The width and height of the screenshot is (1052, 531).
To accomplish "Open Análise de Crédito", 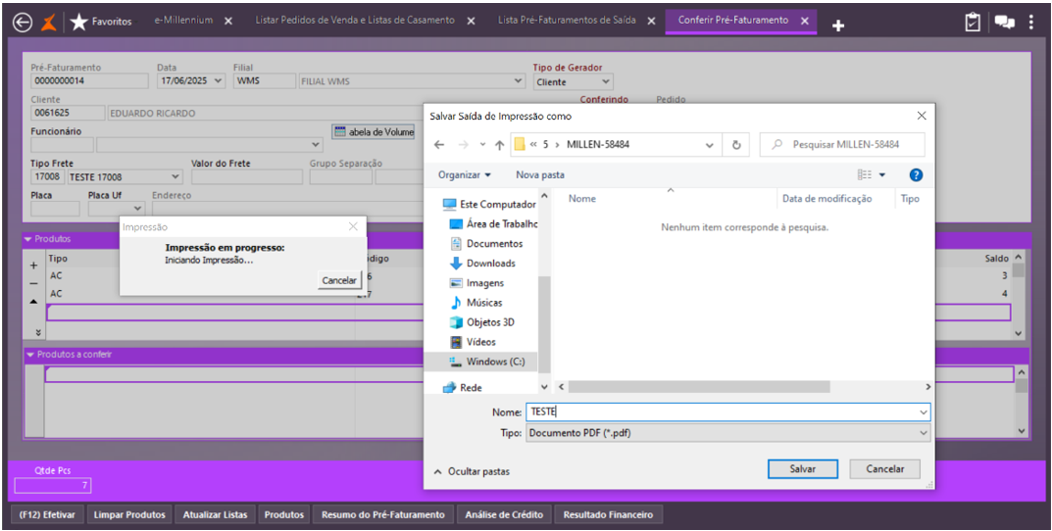I will click(x=504, y=515).
